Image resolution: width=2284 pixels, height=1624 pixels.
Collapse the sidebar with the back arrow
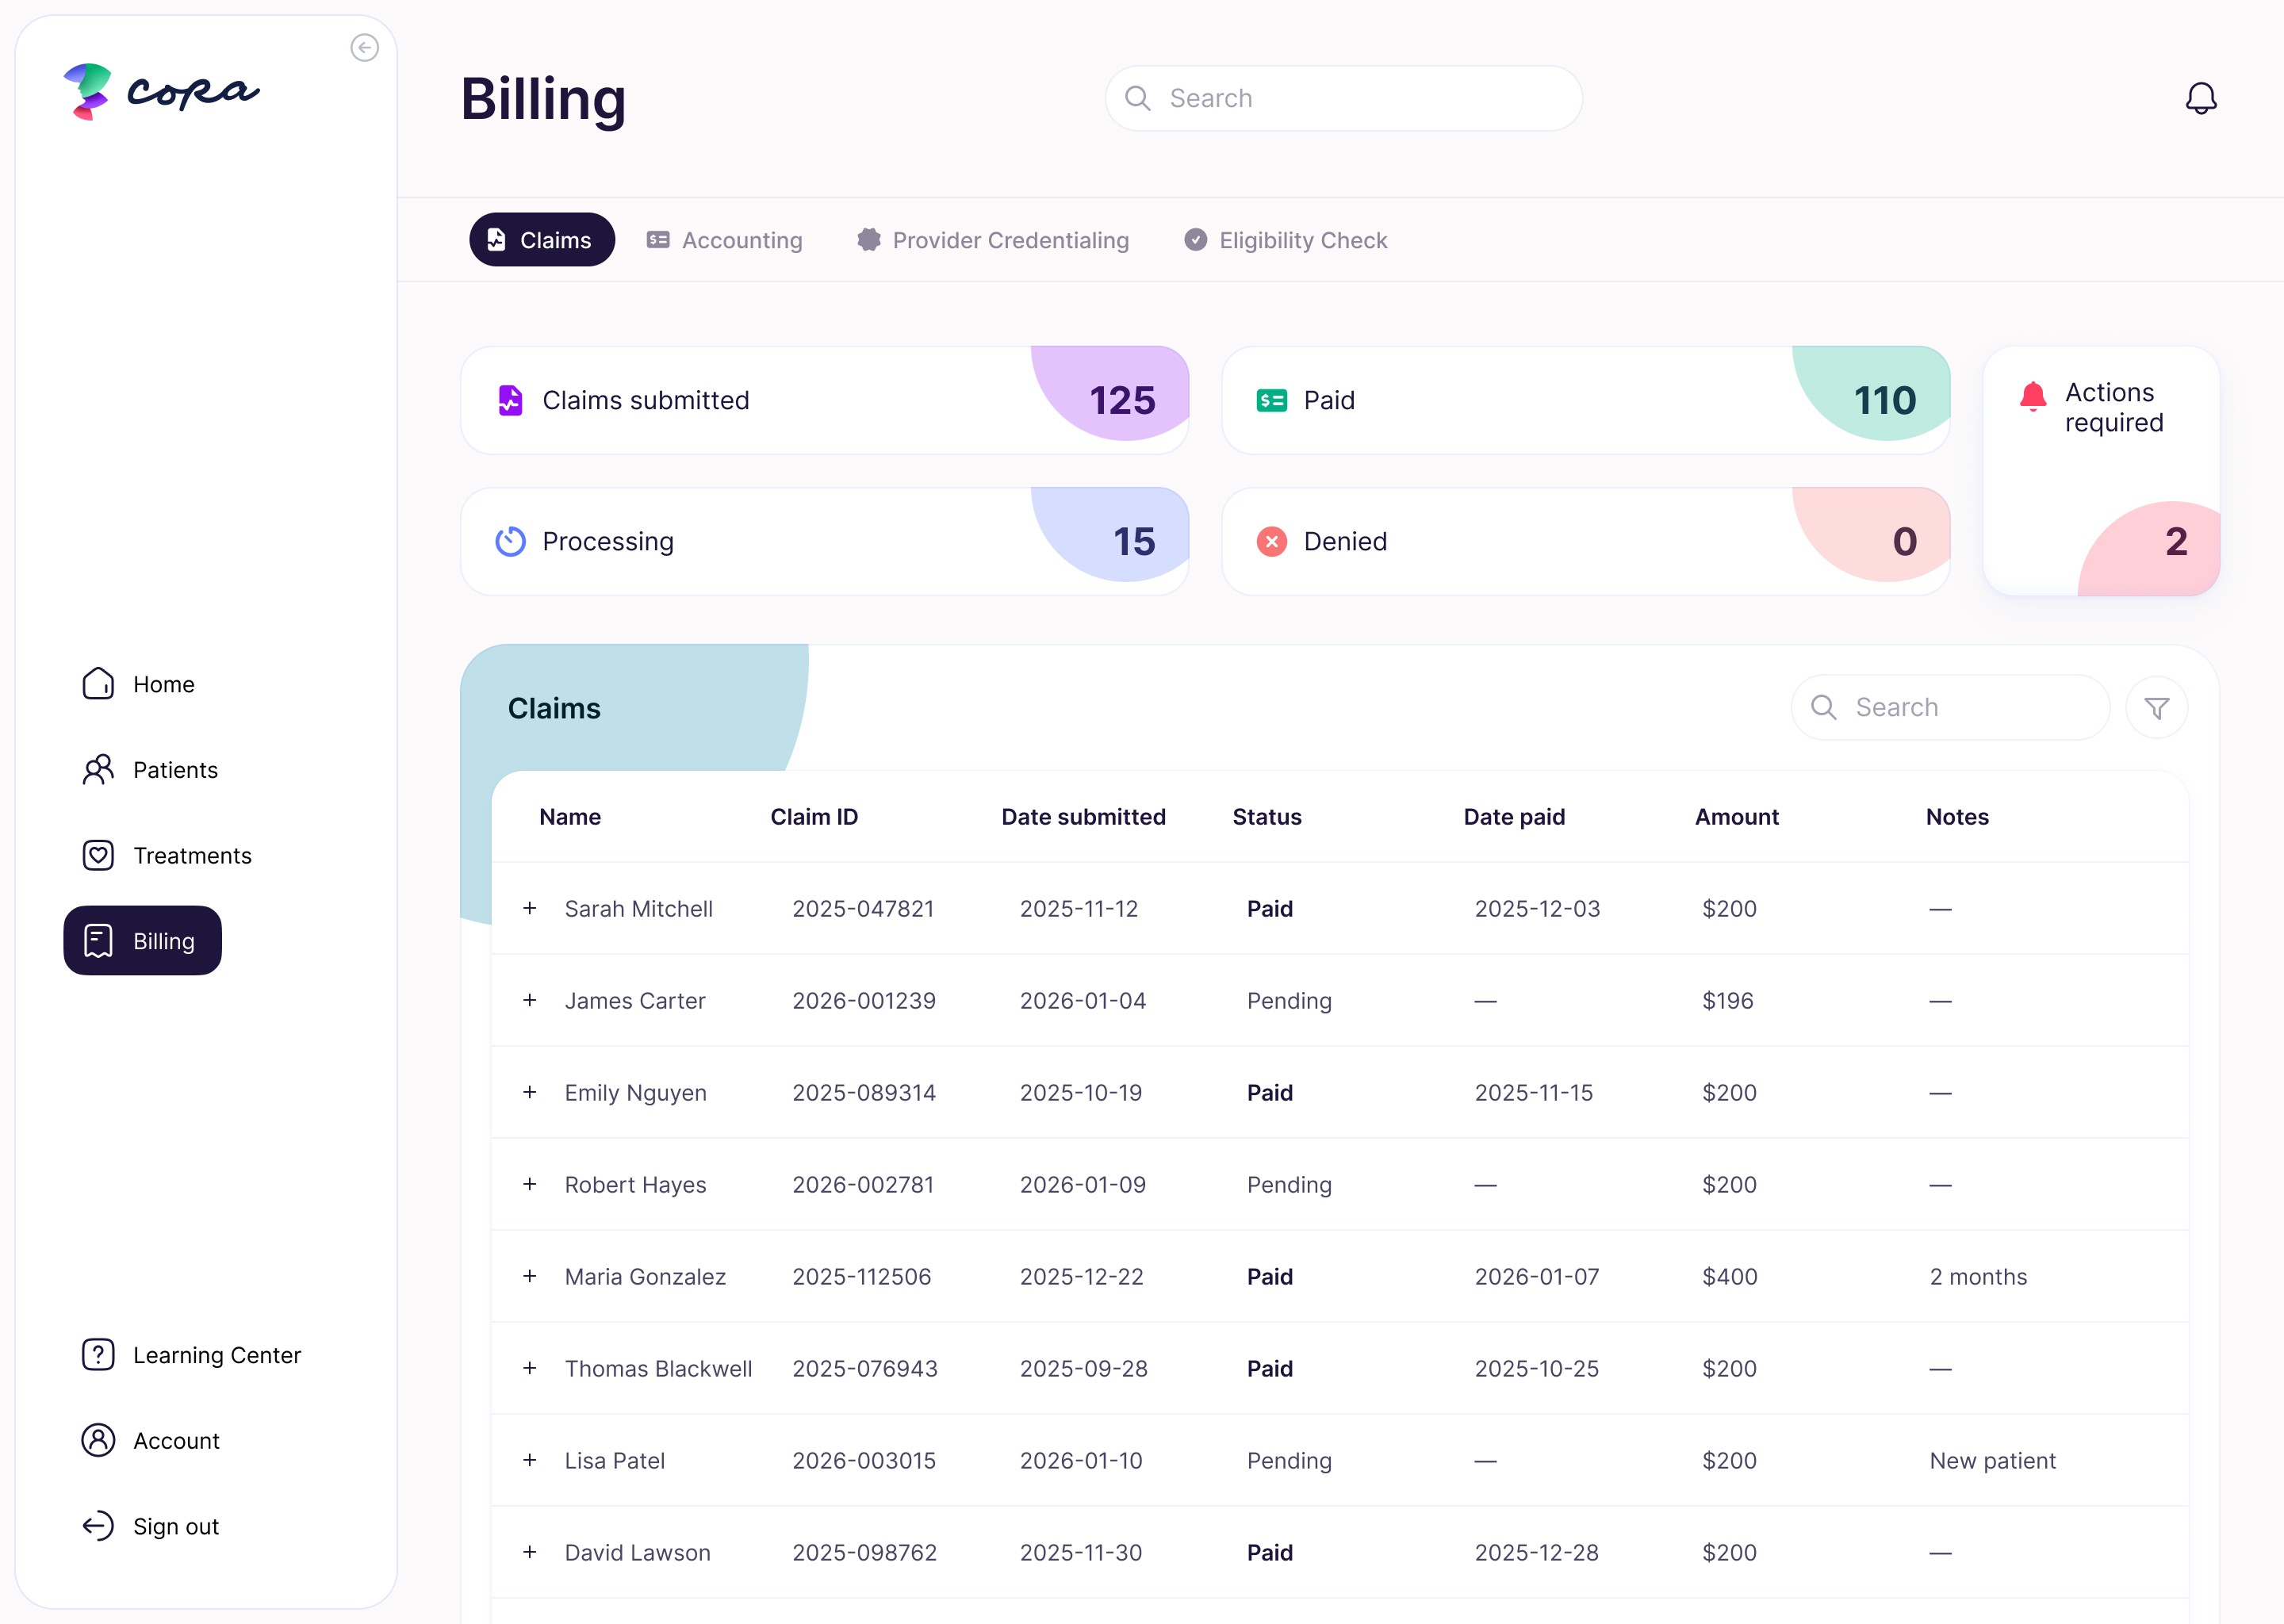(x=364, y=47)
